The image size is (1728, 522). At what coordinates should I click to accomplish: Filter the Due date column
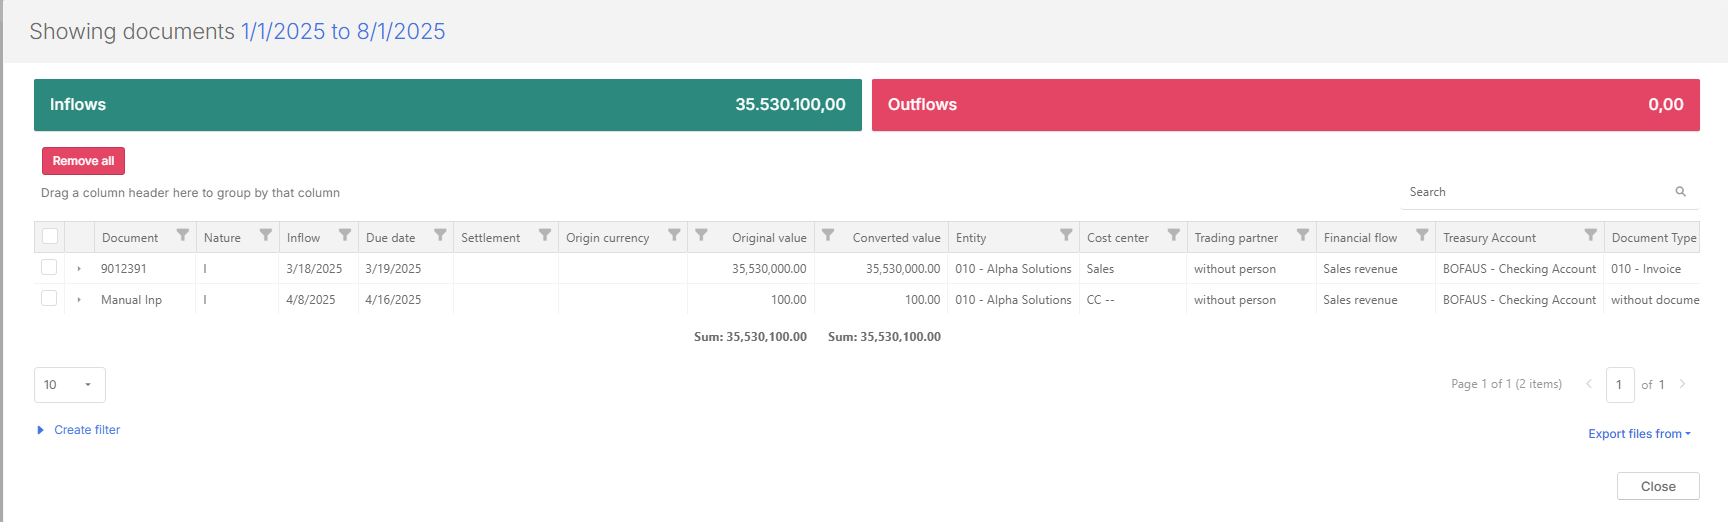point(440,236)
